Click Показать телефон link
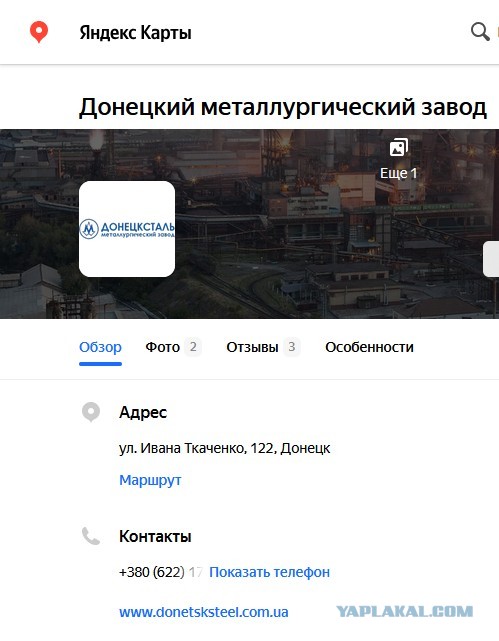Screen dimensions: 499x641 269,572
